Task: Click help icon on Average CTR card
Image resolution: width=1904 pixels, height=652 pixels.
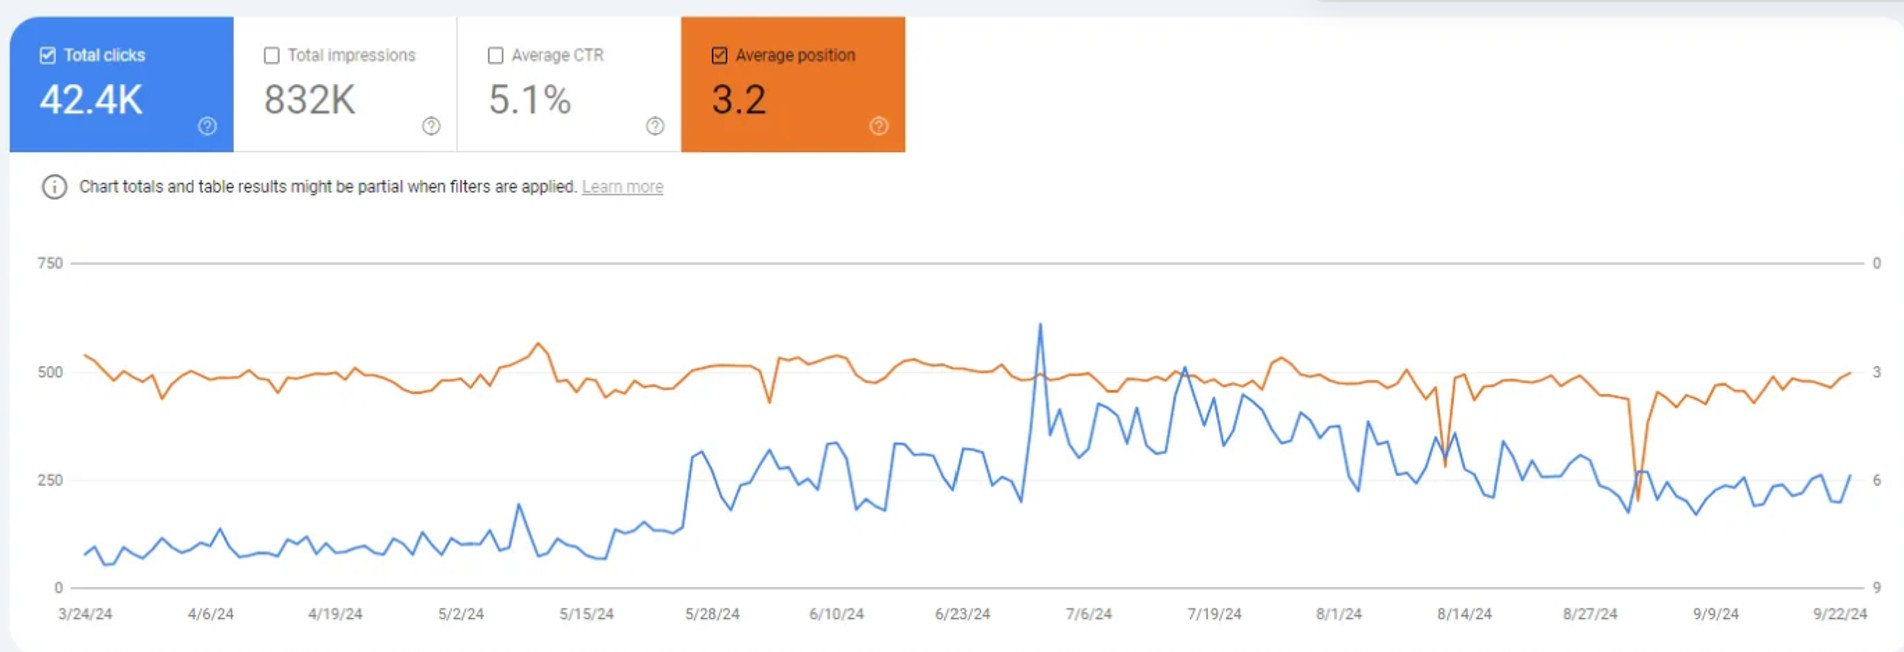Action: [x=655, y=126]
